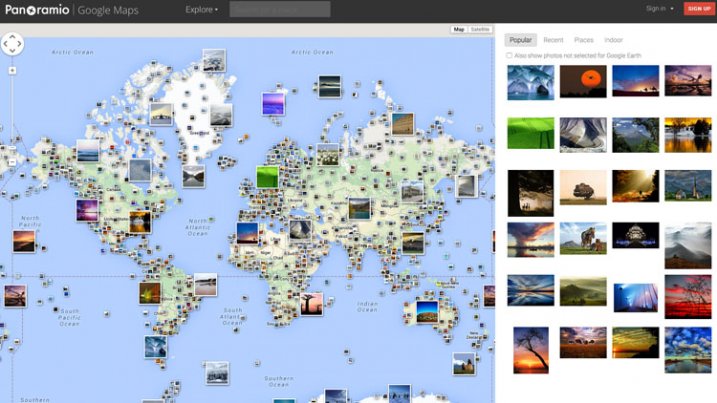Viewport: 717px width, 403px height.
Task: Open the green field photo marker on map
Action: (x=267, y=176)
